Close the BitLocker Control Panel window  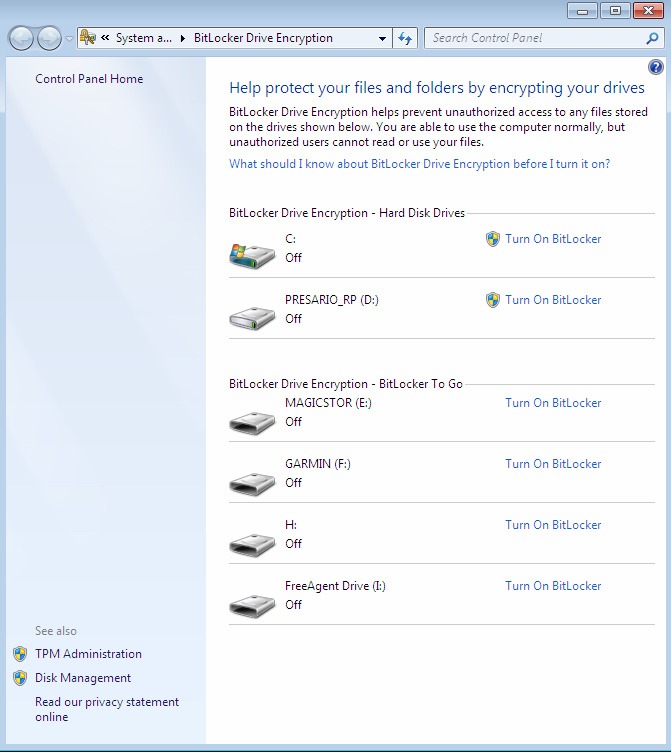click(x=648, y=11)
